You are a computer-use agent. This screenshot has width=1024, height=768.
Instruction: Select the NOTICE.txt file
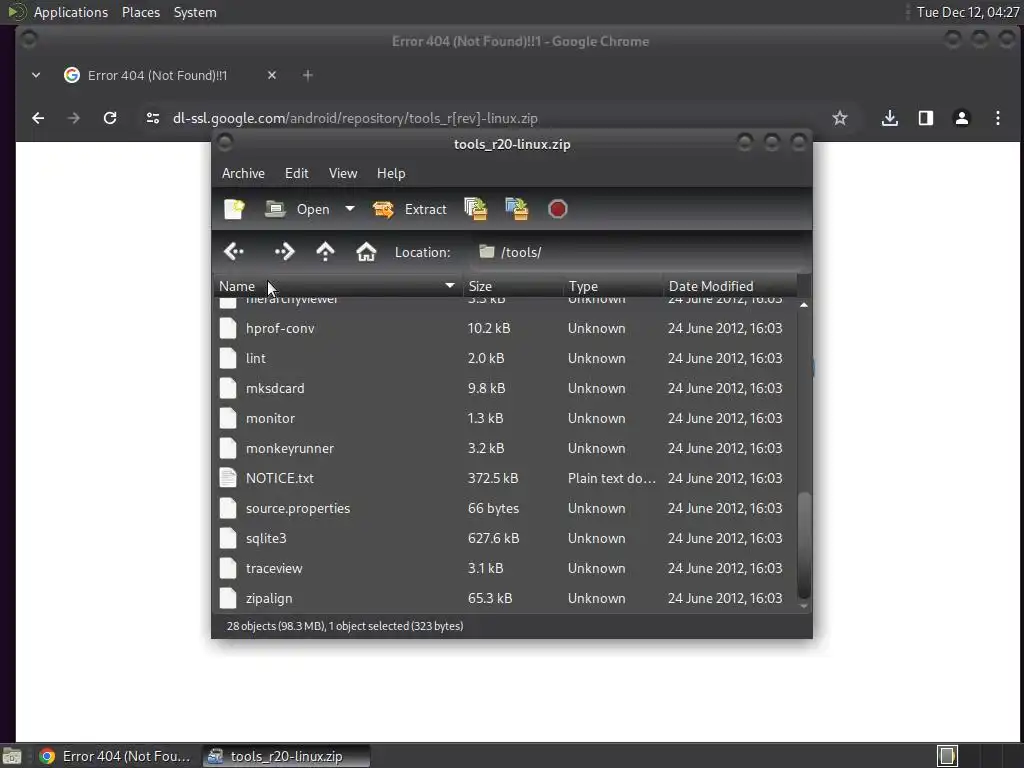coord(504,478)
